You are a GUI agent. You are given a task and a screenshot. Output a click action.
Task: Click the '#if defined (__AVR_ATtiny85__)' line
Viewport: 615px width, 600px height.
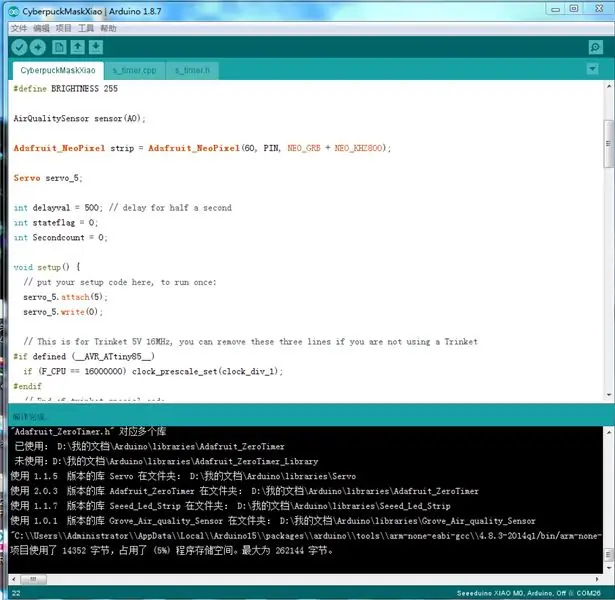(x=84, y=357)
